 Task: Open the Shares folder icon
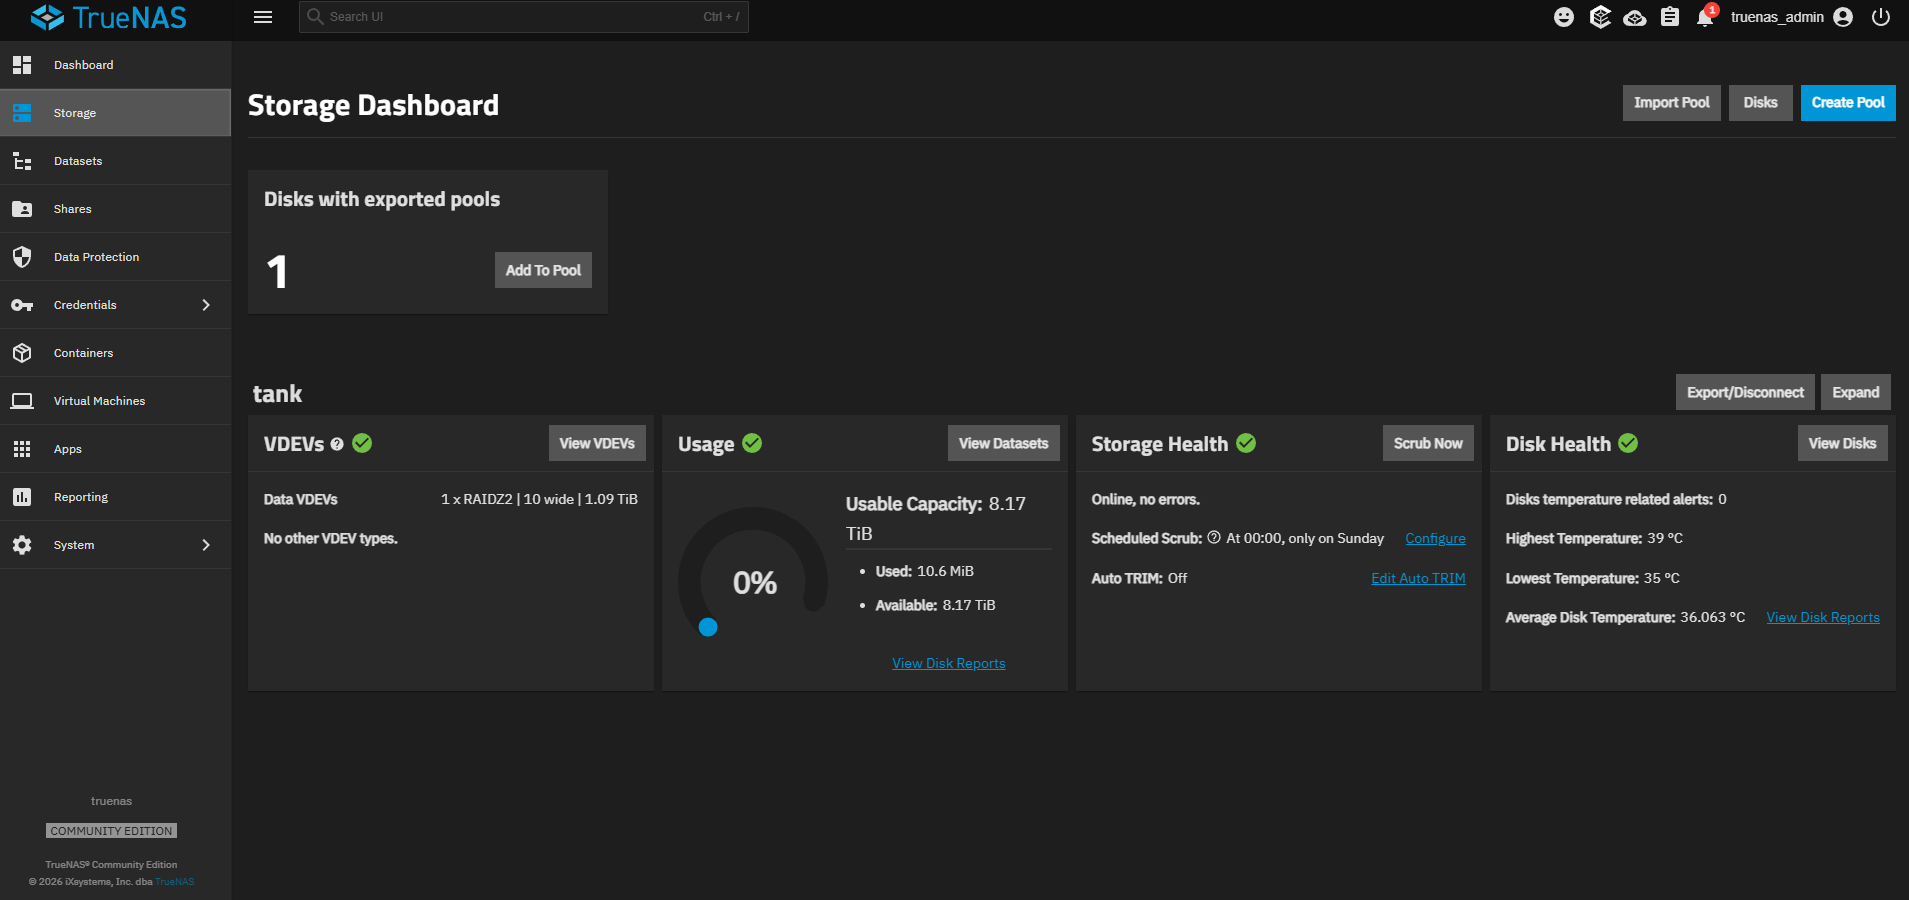pyautogui.click(x=22, y=209)
